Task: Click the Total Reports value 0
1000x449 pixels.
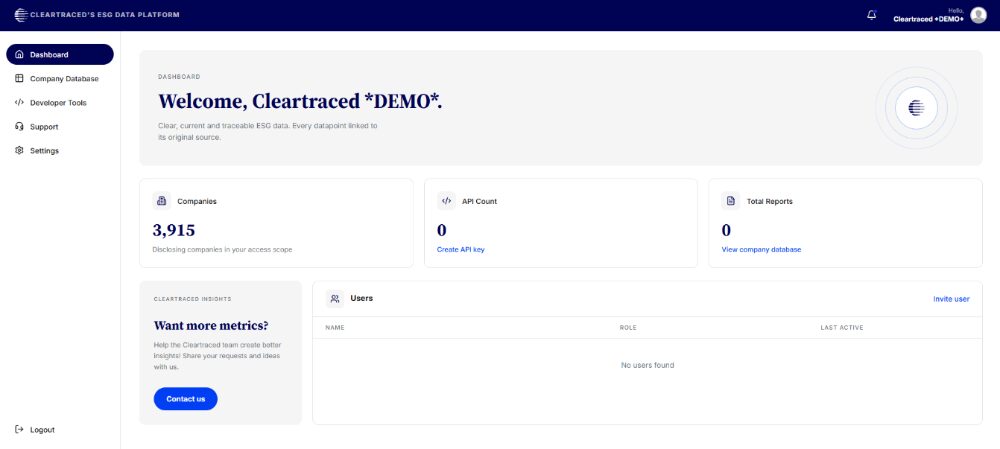Action: pos(726,230)
